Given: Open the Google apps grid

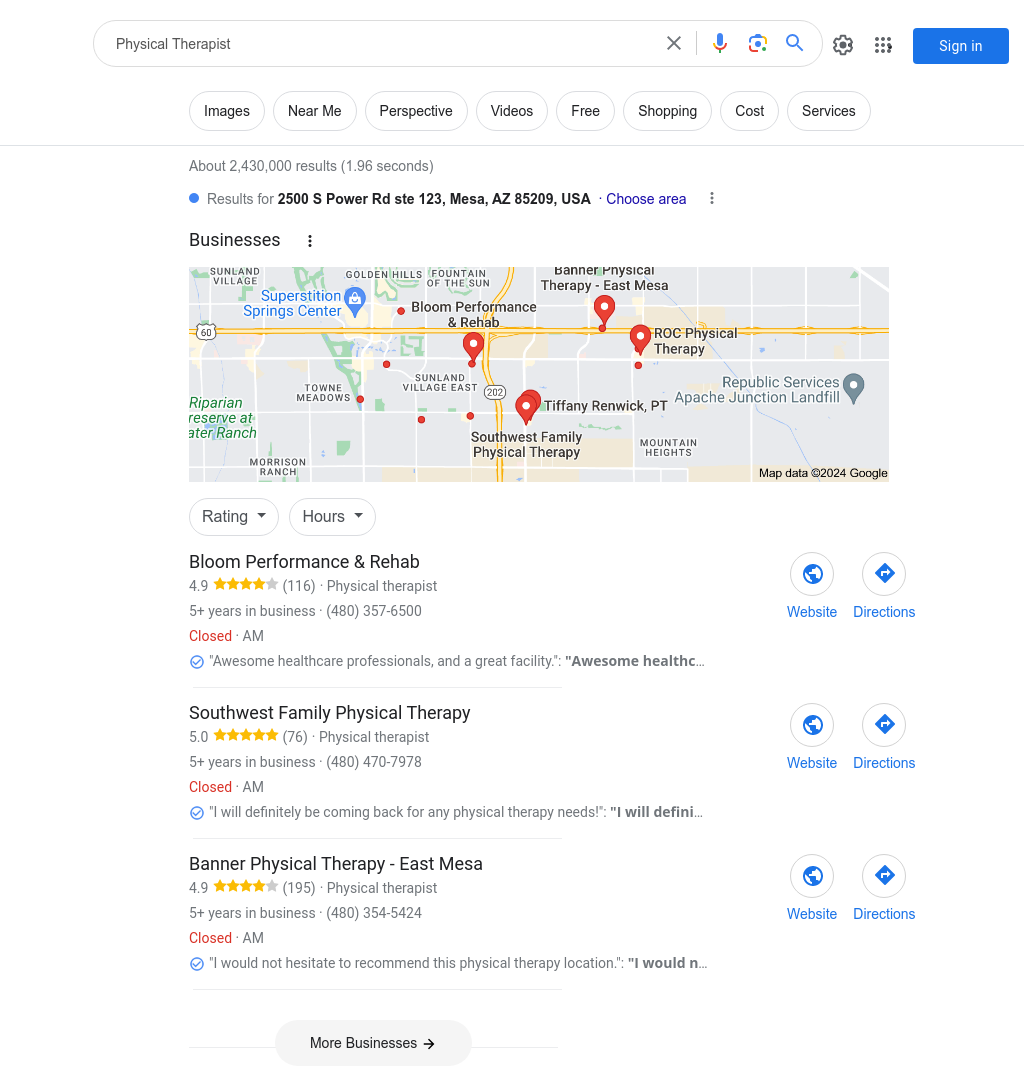Looking at the screenshot, I should 883,45.
